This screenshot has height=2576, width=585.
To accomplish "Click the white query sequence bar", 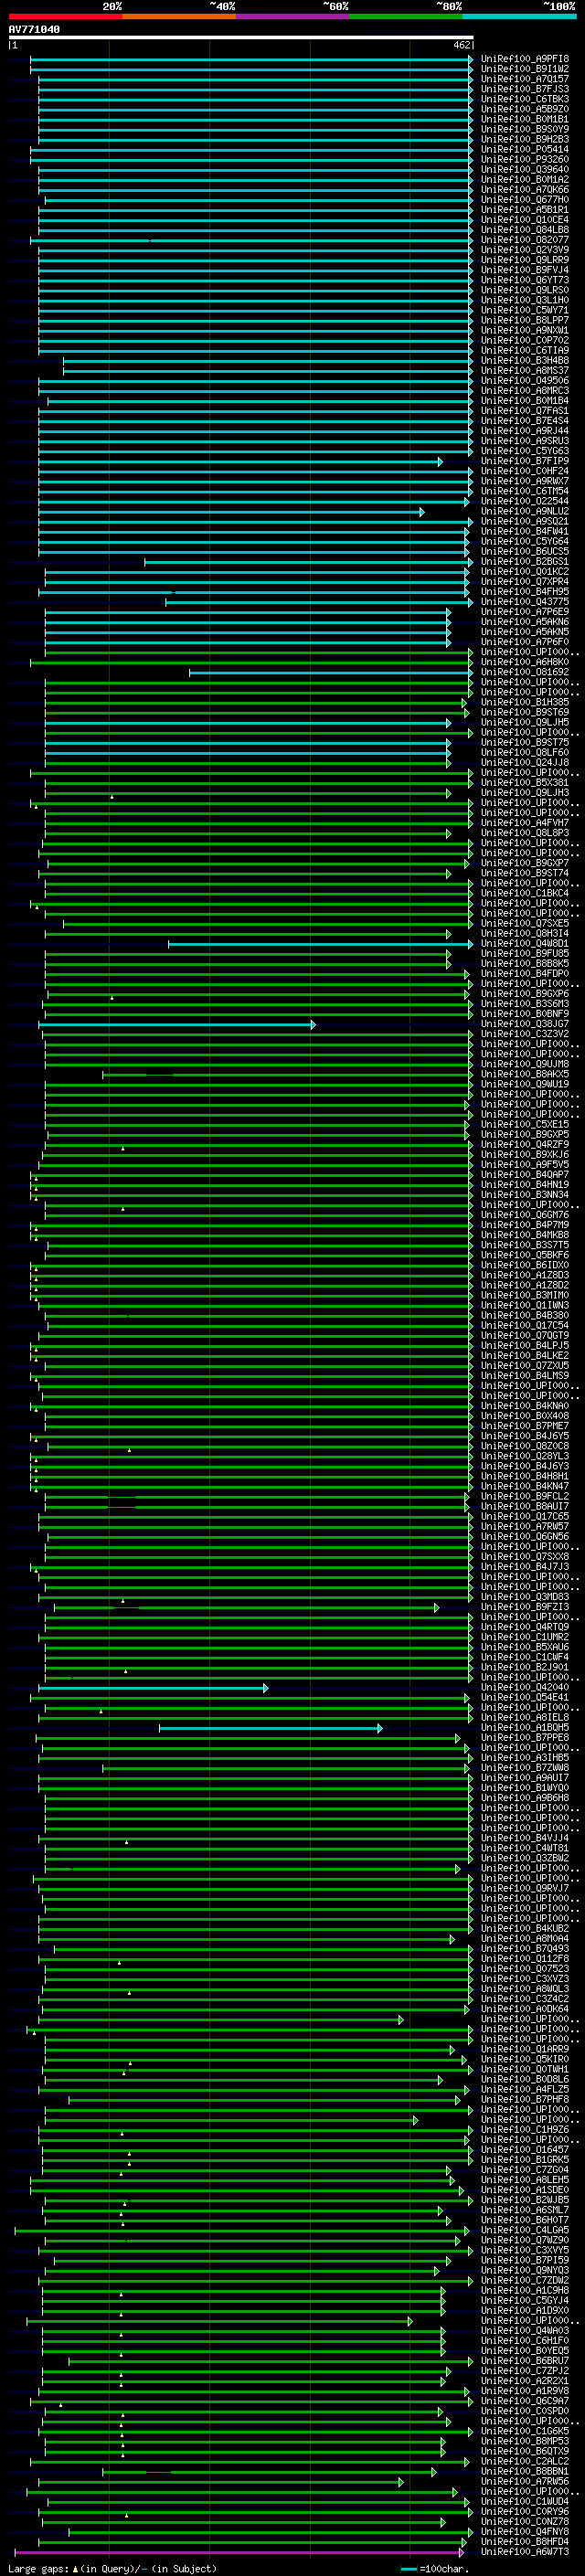I will [x=241, y=38].
